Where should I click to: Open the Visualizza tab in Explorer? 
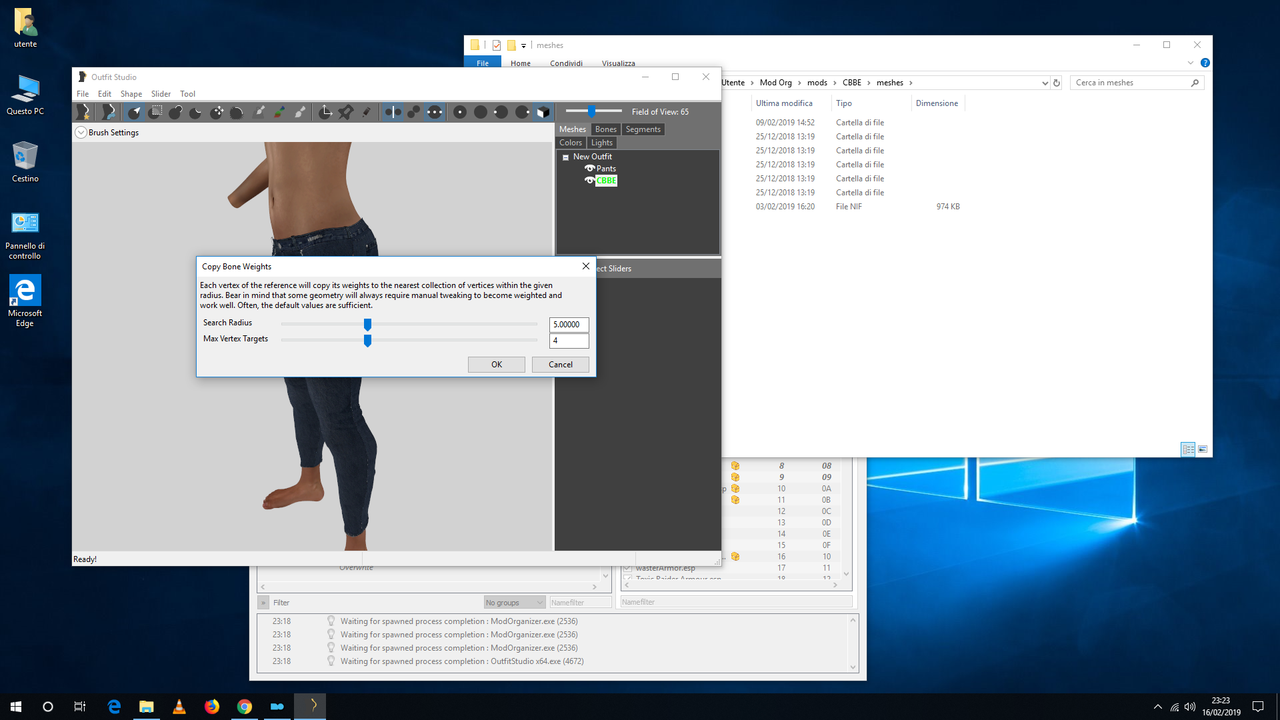[618, 63]
